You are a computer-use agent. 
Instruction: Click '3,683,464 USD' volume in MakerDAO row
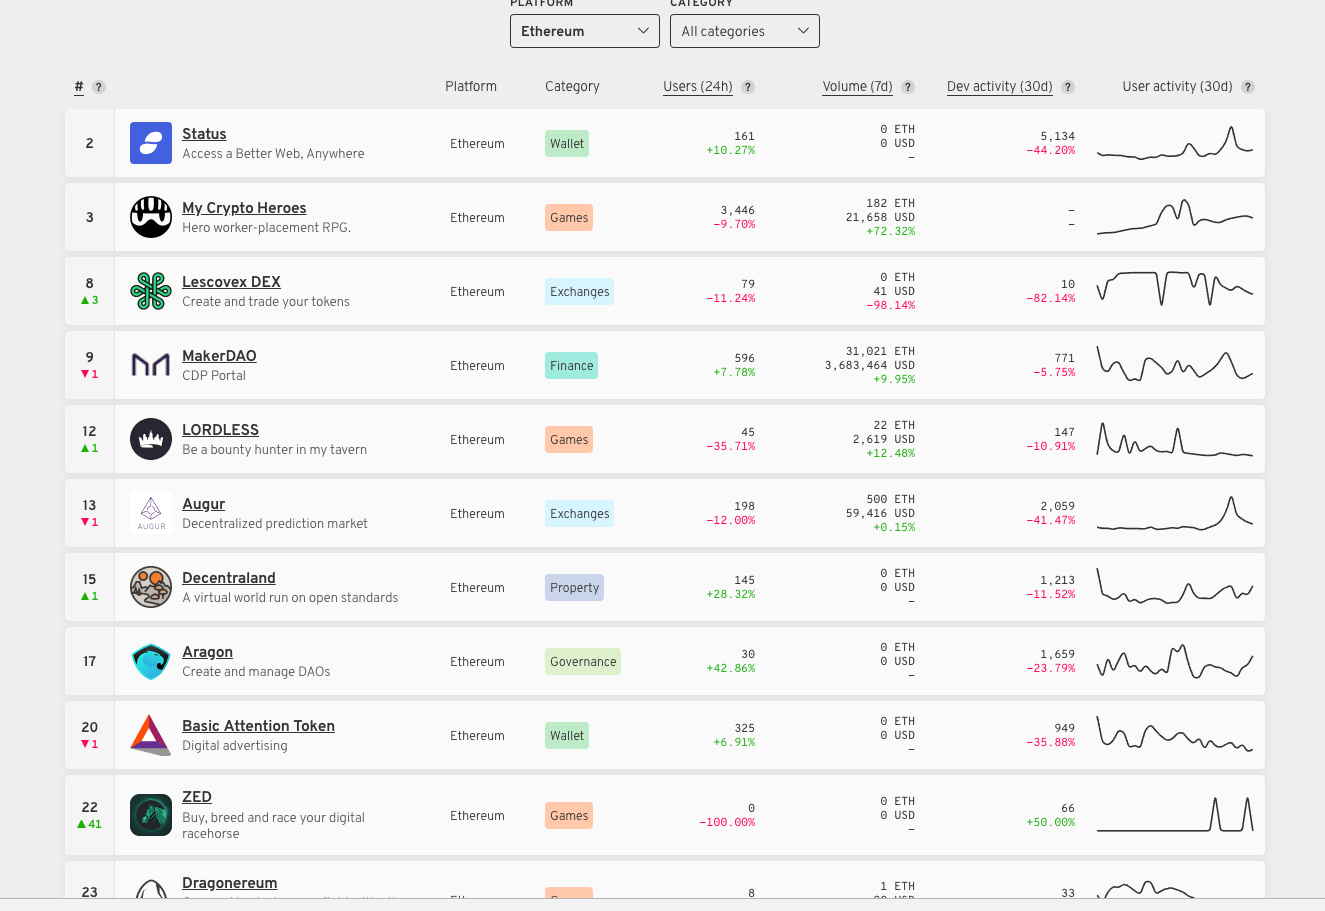coord(870,366)
